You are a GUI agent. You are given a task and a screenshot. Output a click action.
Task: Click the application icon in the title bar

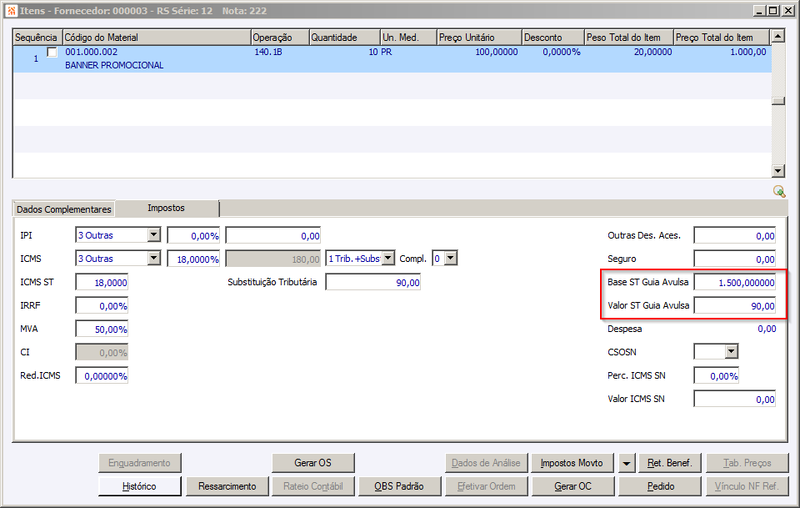pyautogui.click(x=11, y=11)
